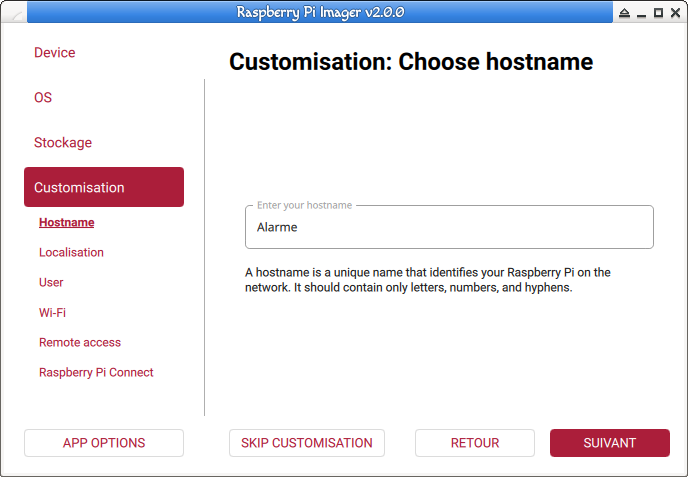Open the Hostname sub-step
Screen dimensions: 688x477
[x=67, y=222]
